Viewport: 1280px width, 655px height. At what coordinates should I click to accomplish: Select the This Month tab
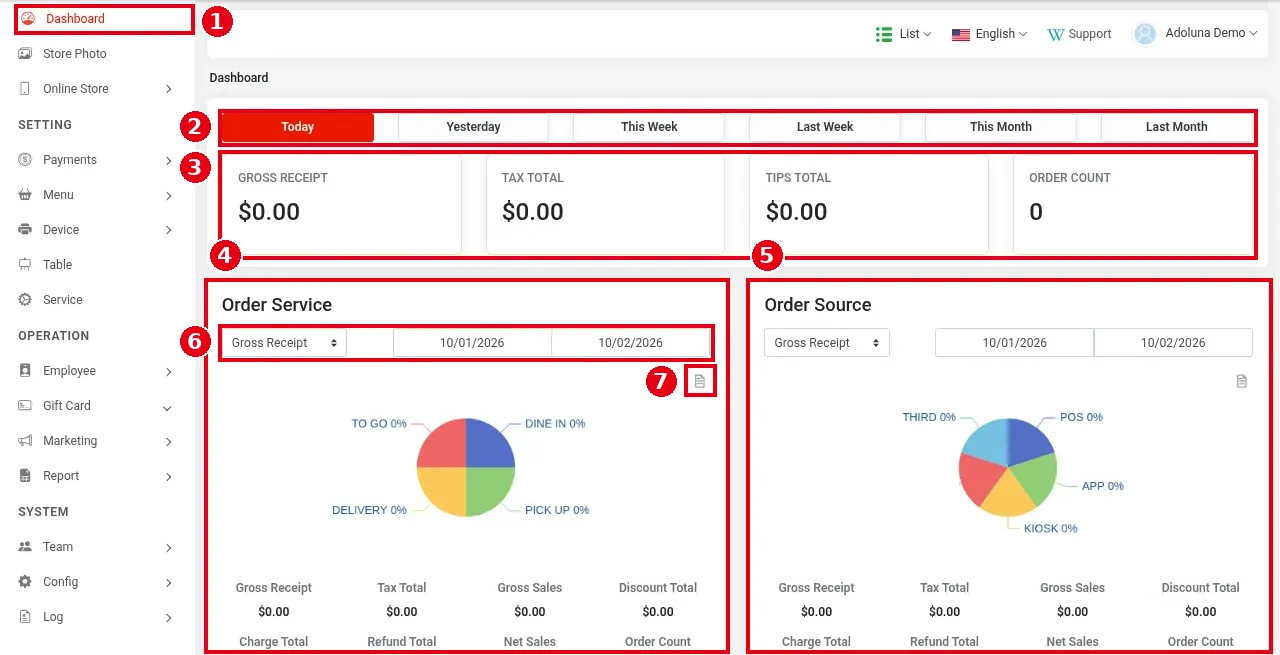[1001, 127]
